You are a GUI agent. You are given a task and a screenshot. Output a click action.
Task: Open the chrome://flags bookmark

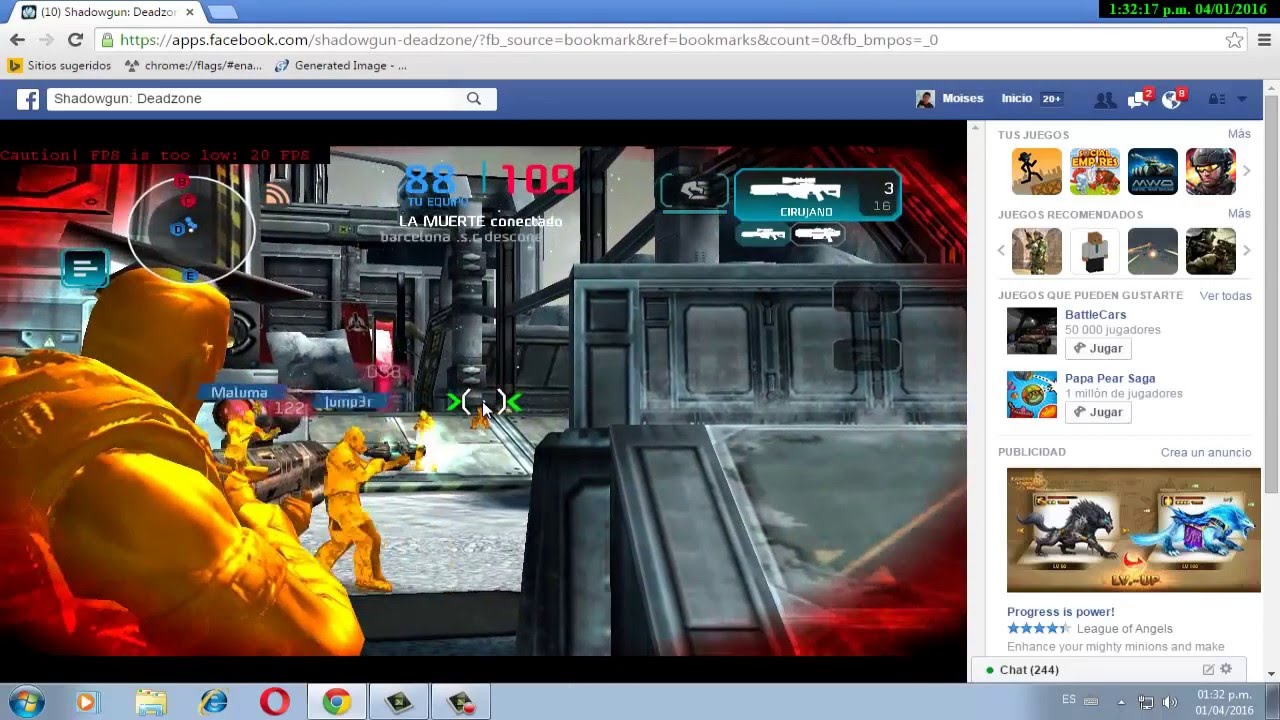pyautogui.click(x=193, y=66)
